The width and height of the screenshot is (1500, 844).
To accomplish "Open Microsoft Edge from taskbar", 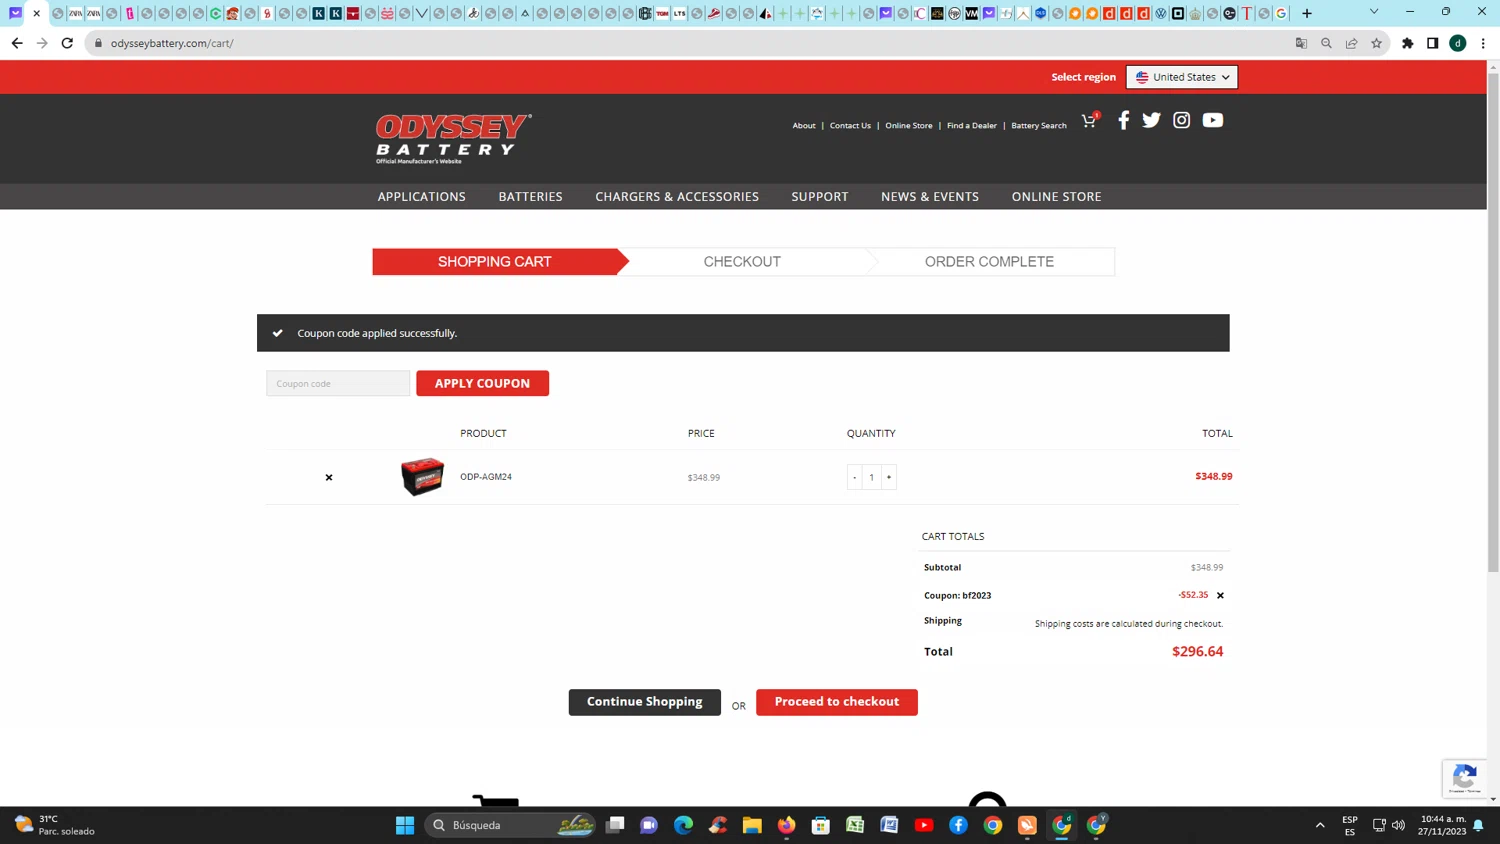I will (683, 825).
